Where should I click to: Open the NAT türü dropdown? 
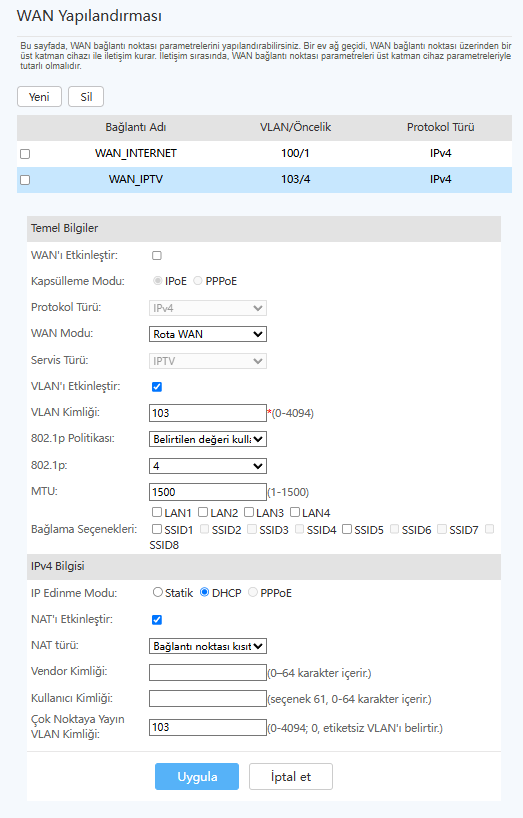click(208, 646)
